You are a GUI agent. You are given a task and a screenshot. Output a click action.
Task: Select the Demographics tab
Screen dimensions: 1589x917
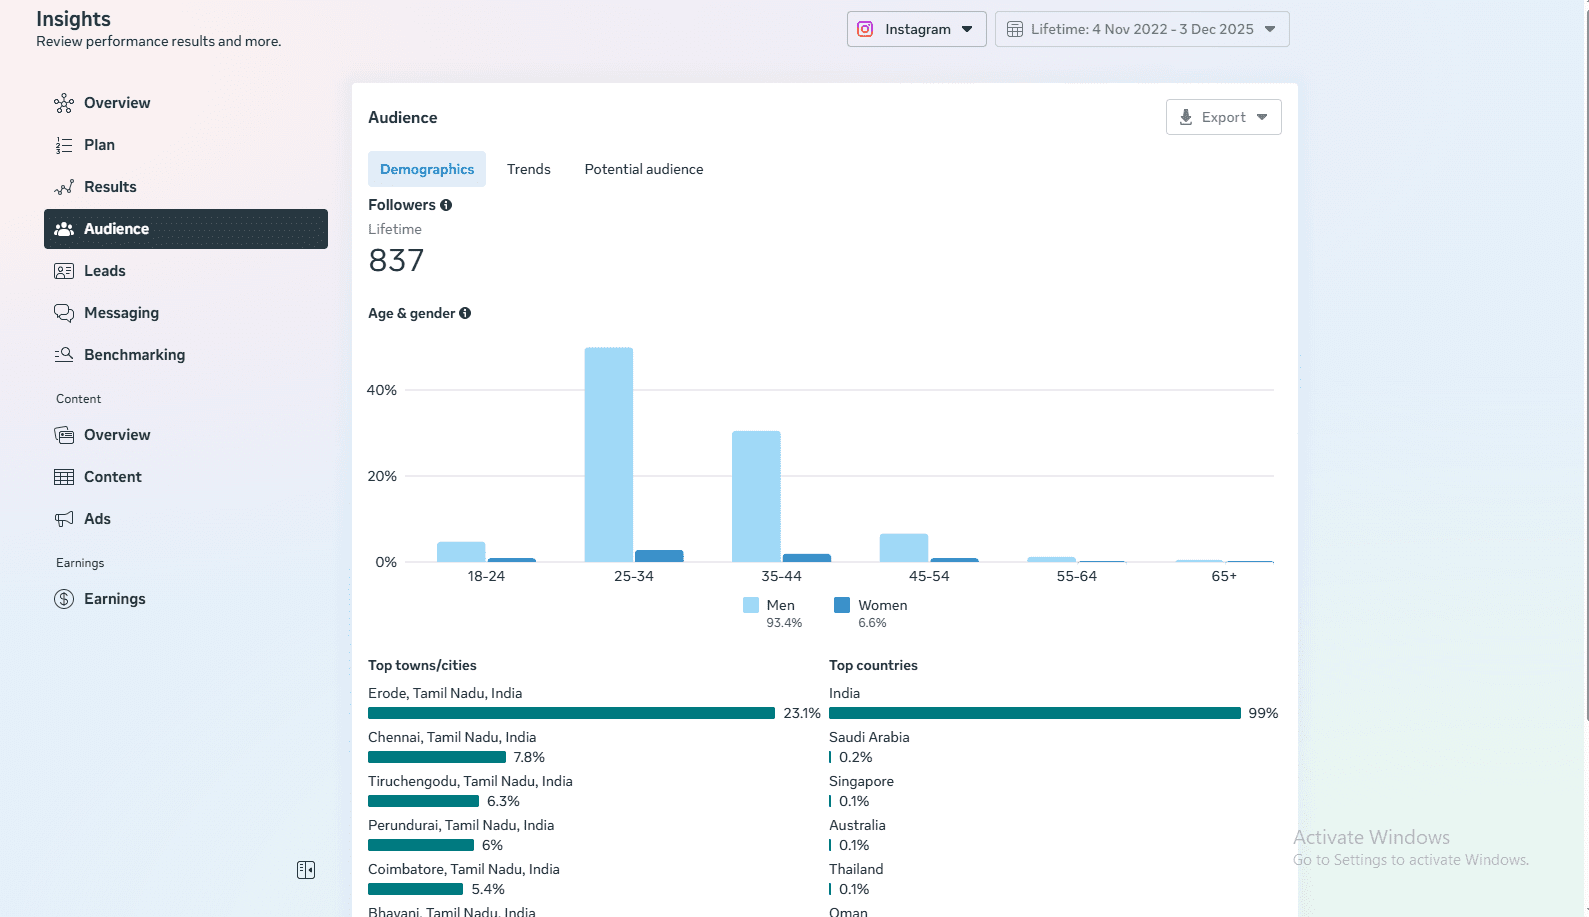click(427, 169)
